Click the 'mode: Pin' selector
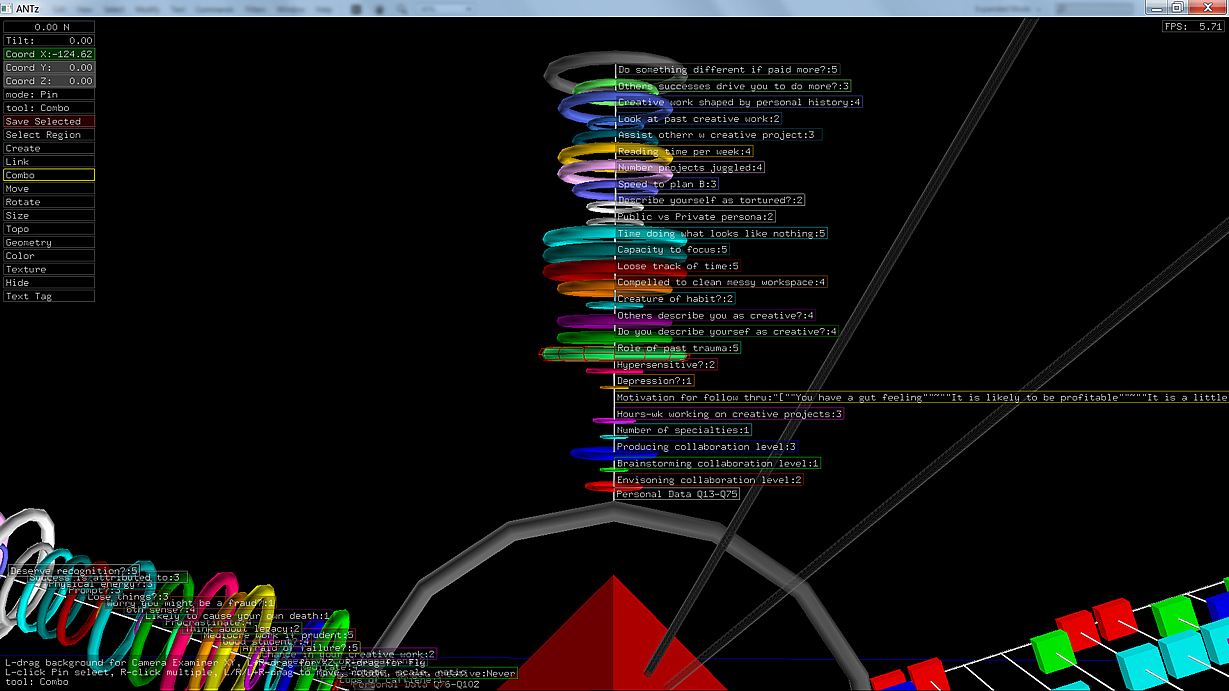 click(x=49, y=95)
